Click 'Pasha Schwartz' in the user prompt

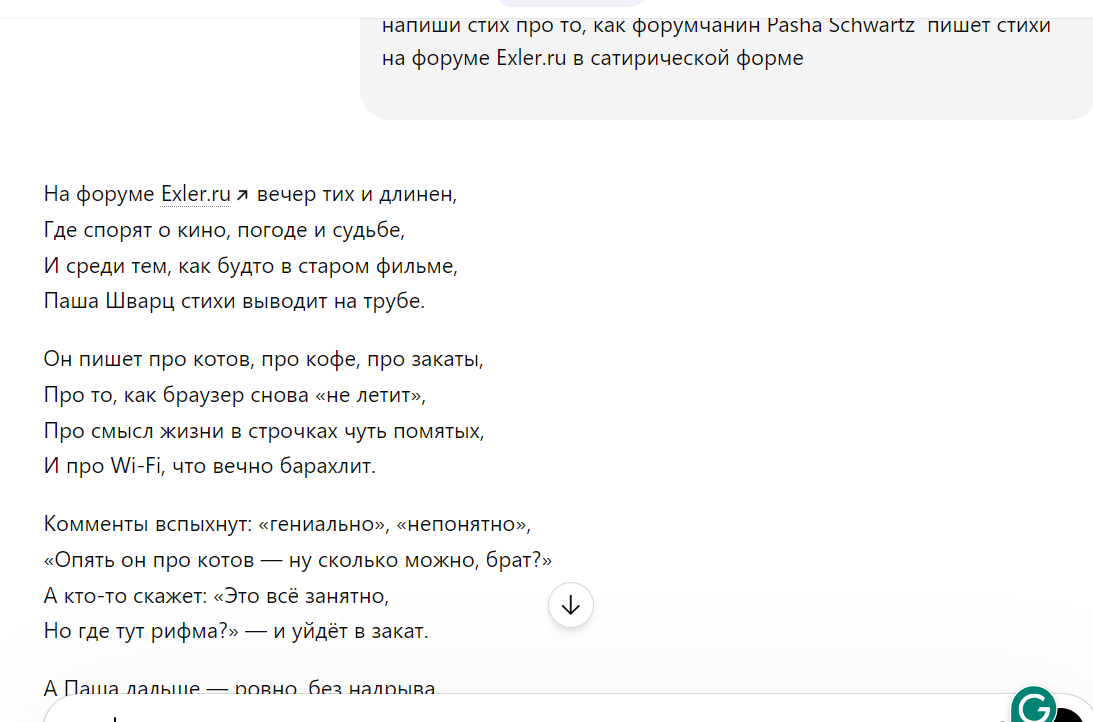(x=840, y=25)
